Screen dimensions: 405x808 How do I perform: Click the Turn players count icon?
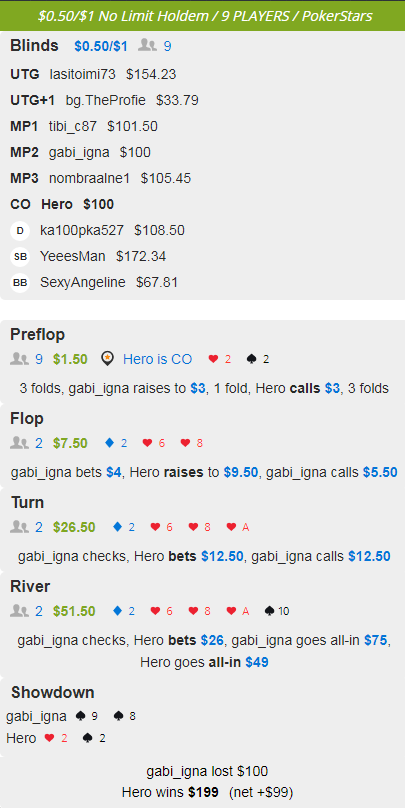20,527
